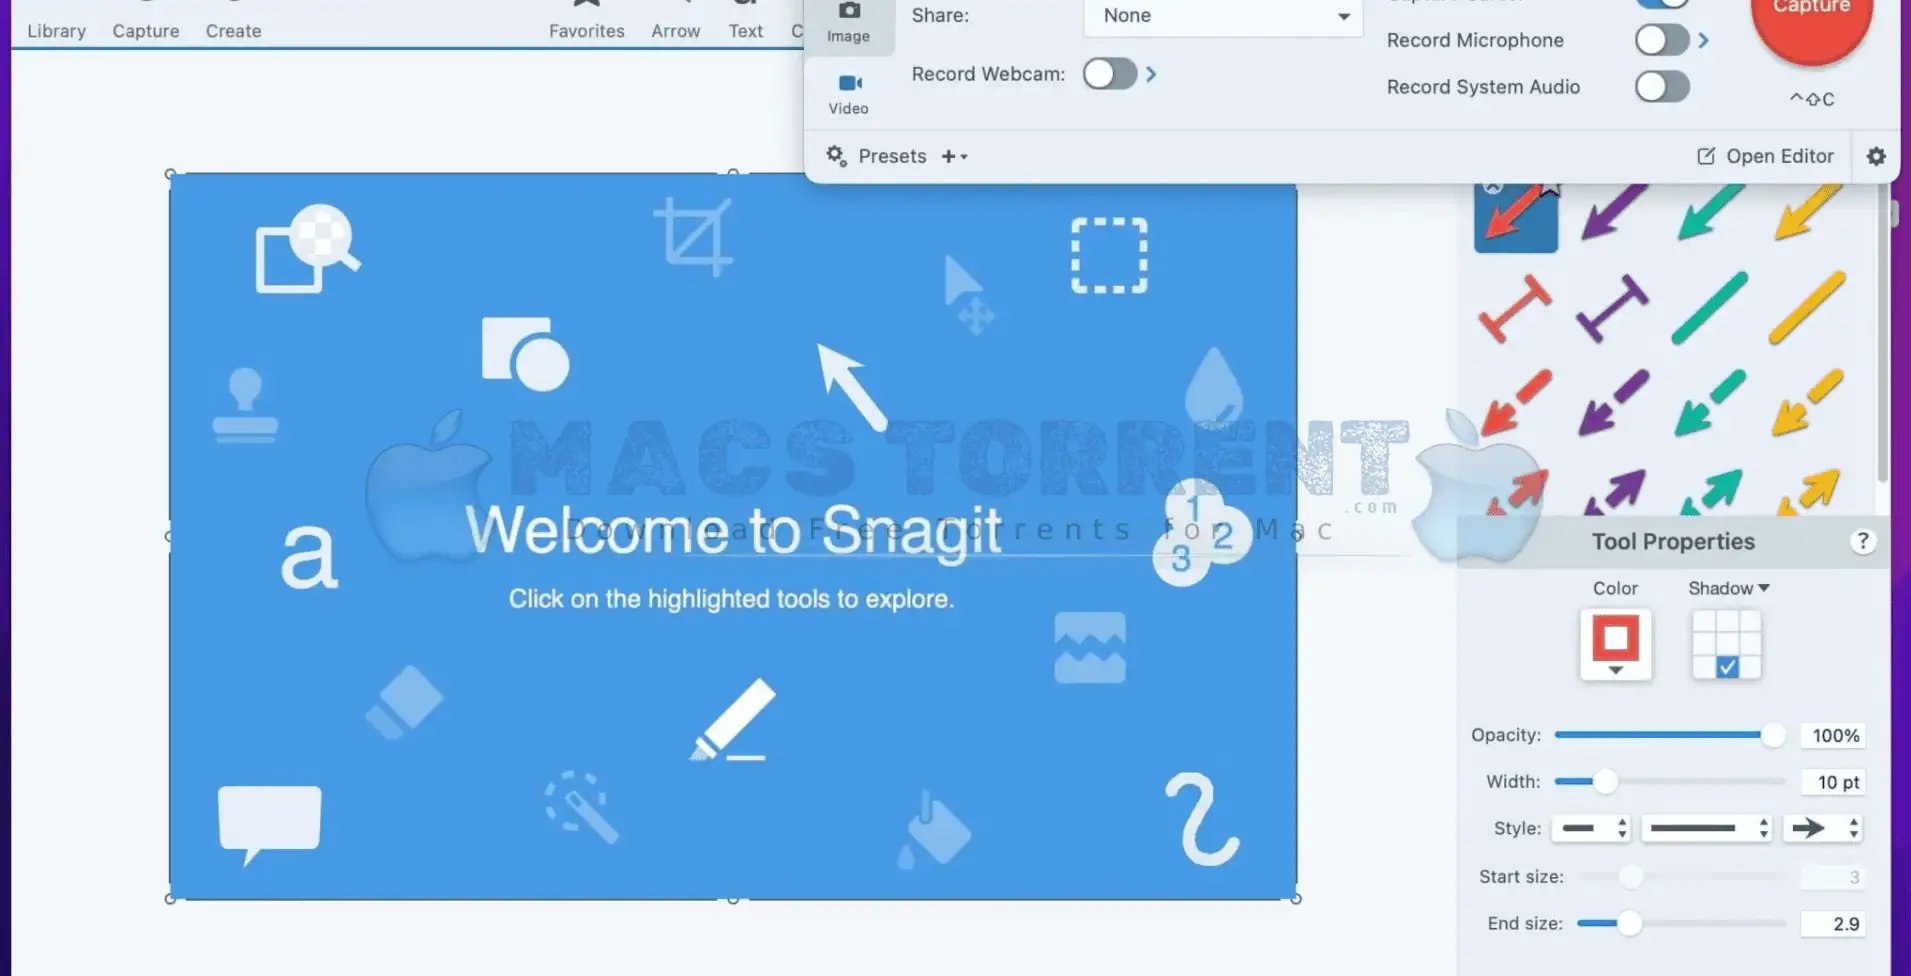Open the Share dropdown showing None
Viewport: 1911px width, 976px height.
click(x=1223, y=16)
